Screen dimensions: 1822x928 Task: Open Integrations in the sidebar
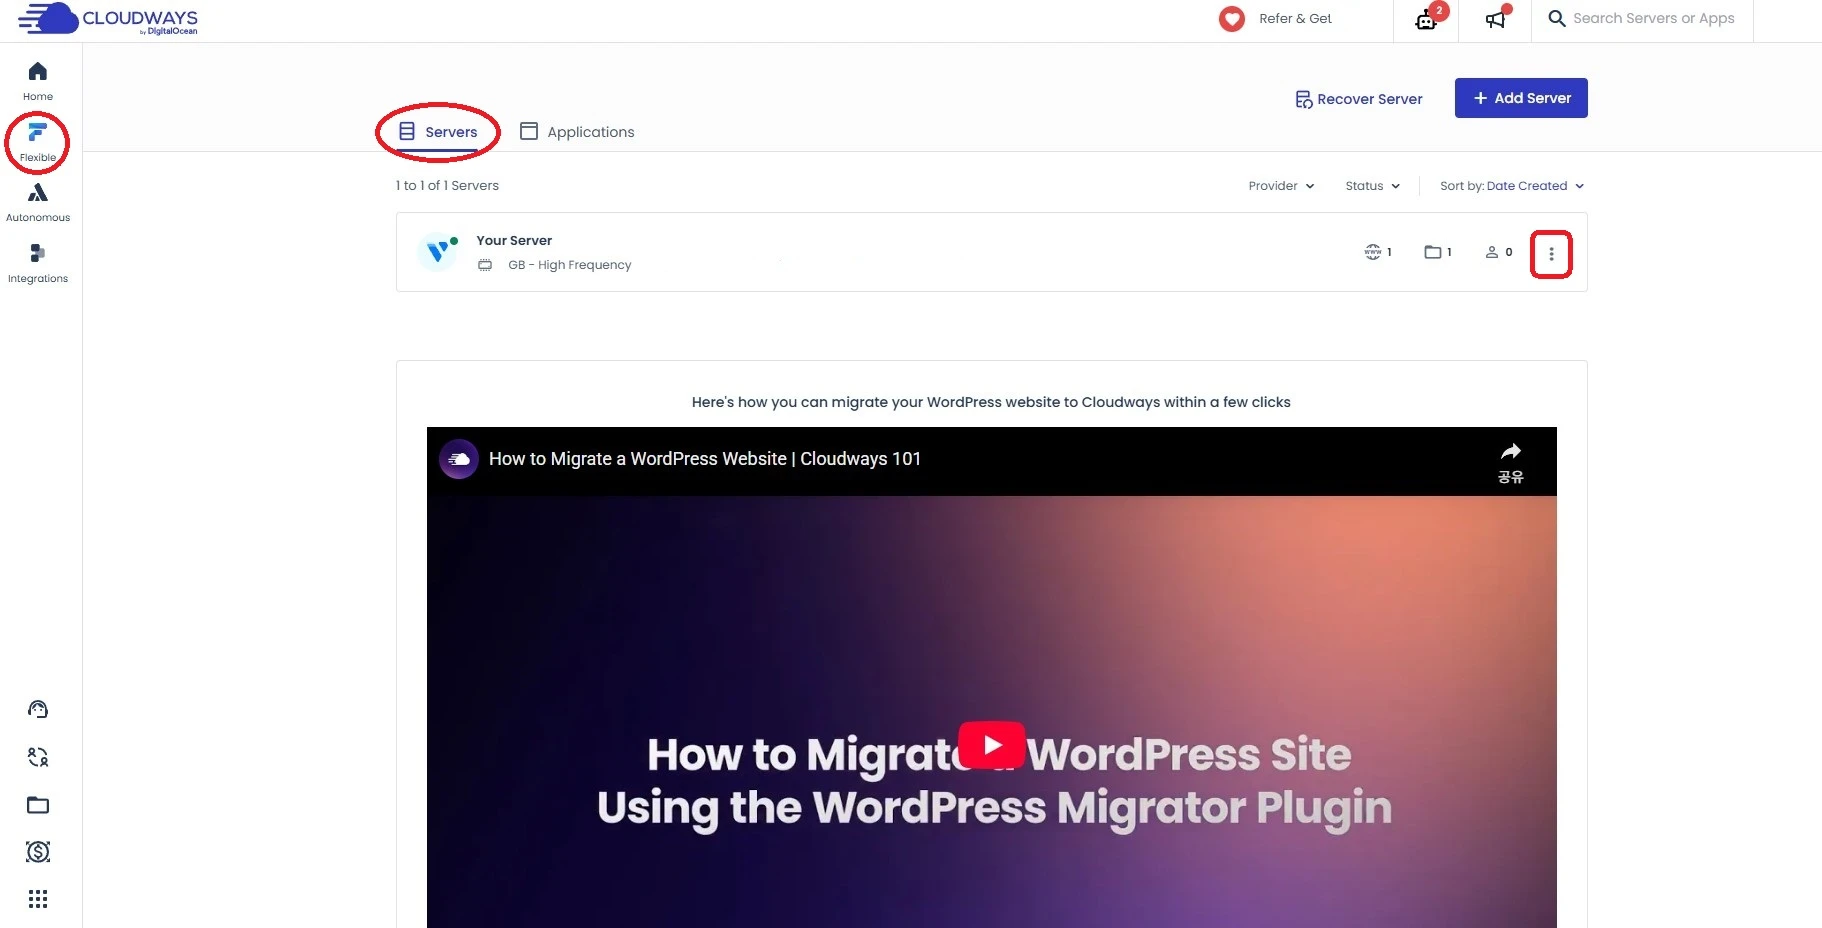tap(38, 263)
